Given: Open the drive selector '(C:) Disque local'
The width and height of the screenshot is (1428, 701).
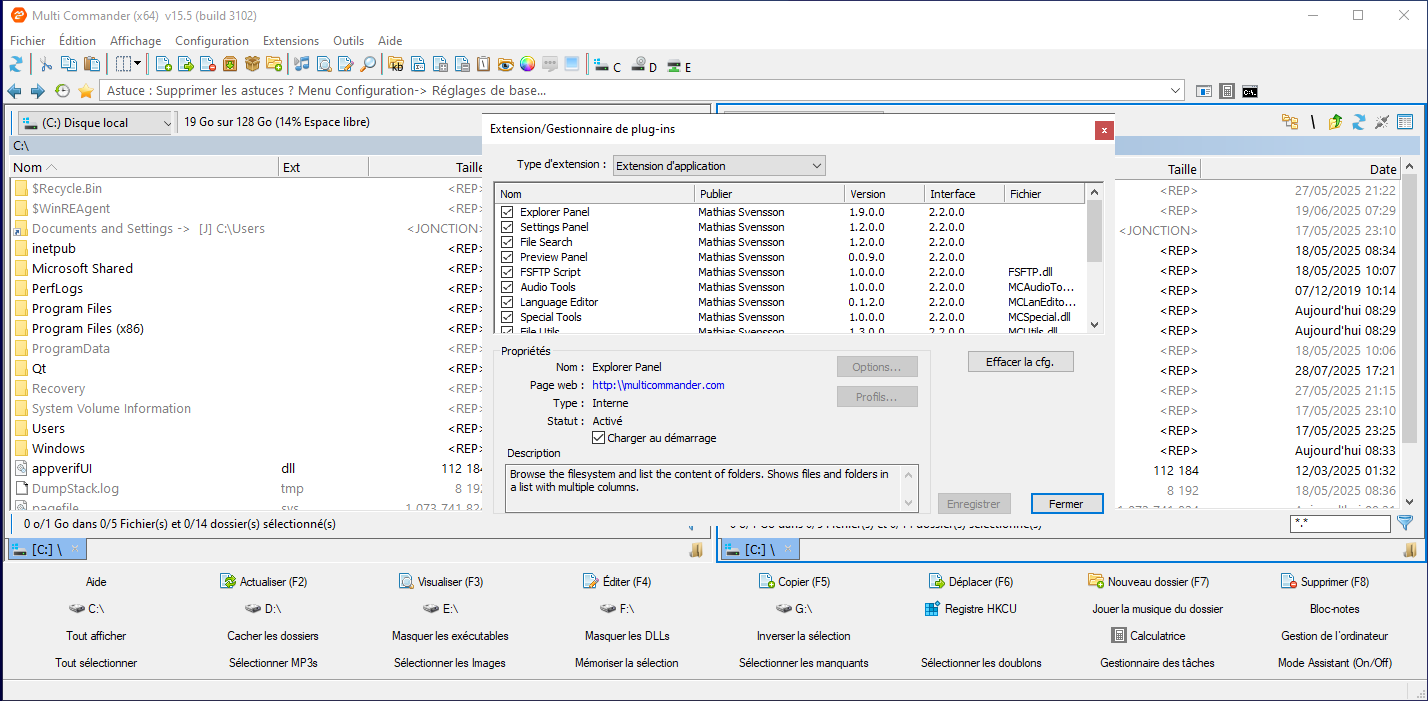Looking at the screenshot, I should point(96,123).
